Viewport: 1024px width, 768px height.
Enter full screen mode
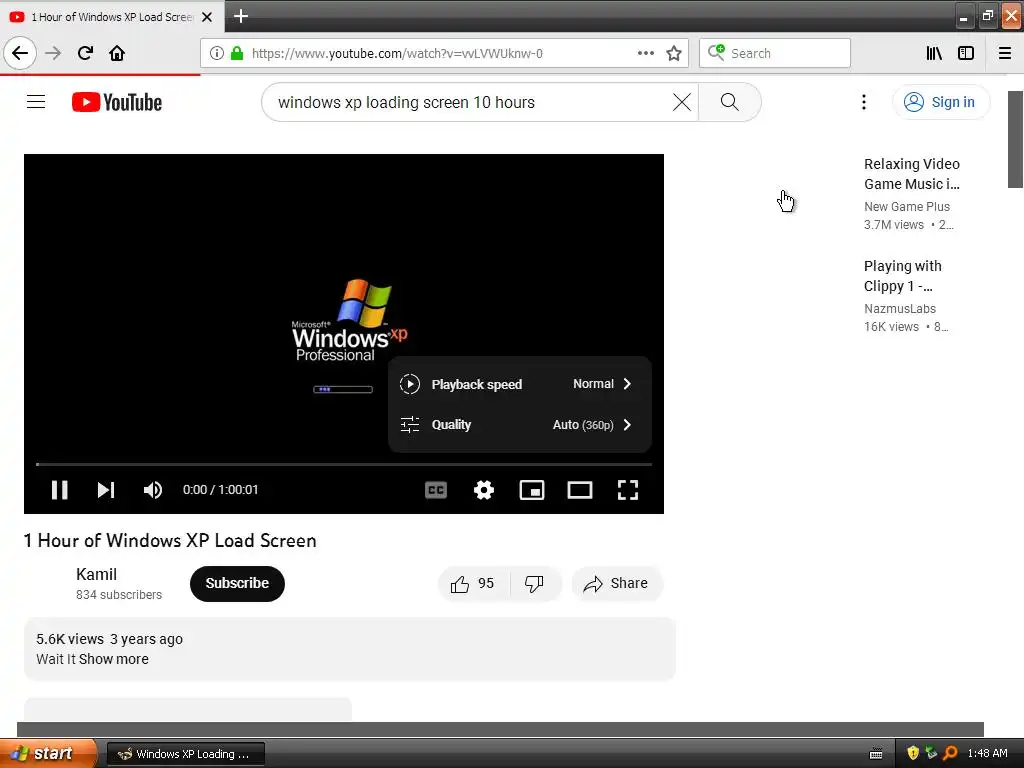click(628, 490)
